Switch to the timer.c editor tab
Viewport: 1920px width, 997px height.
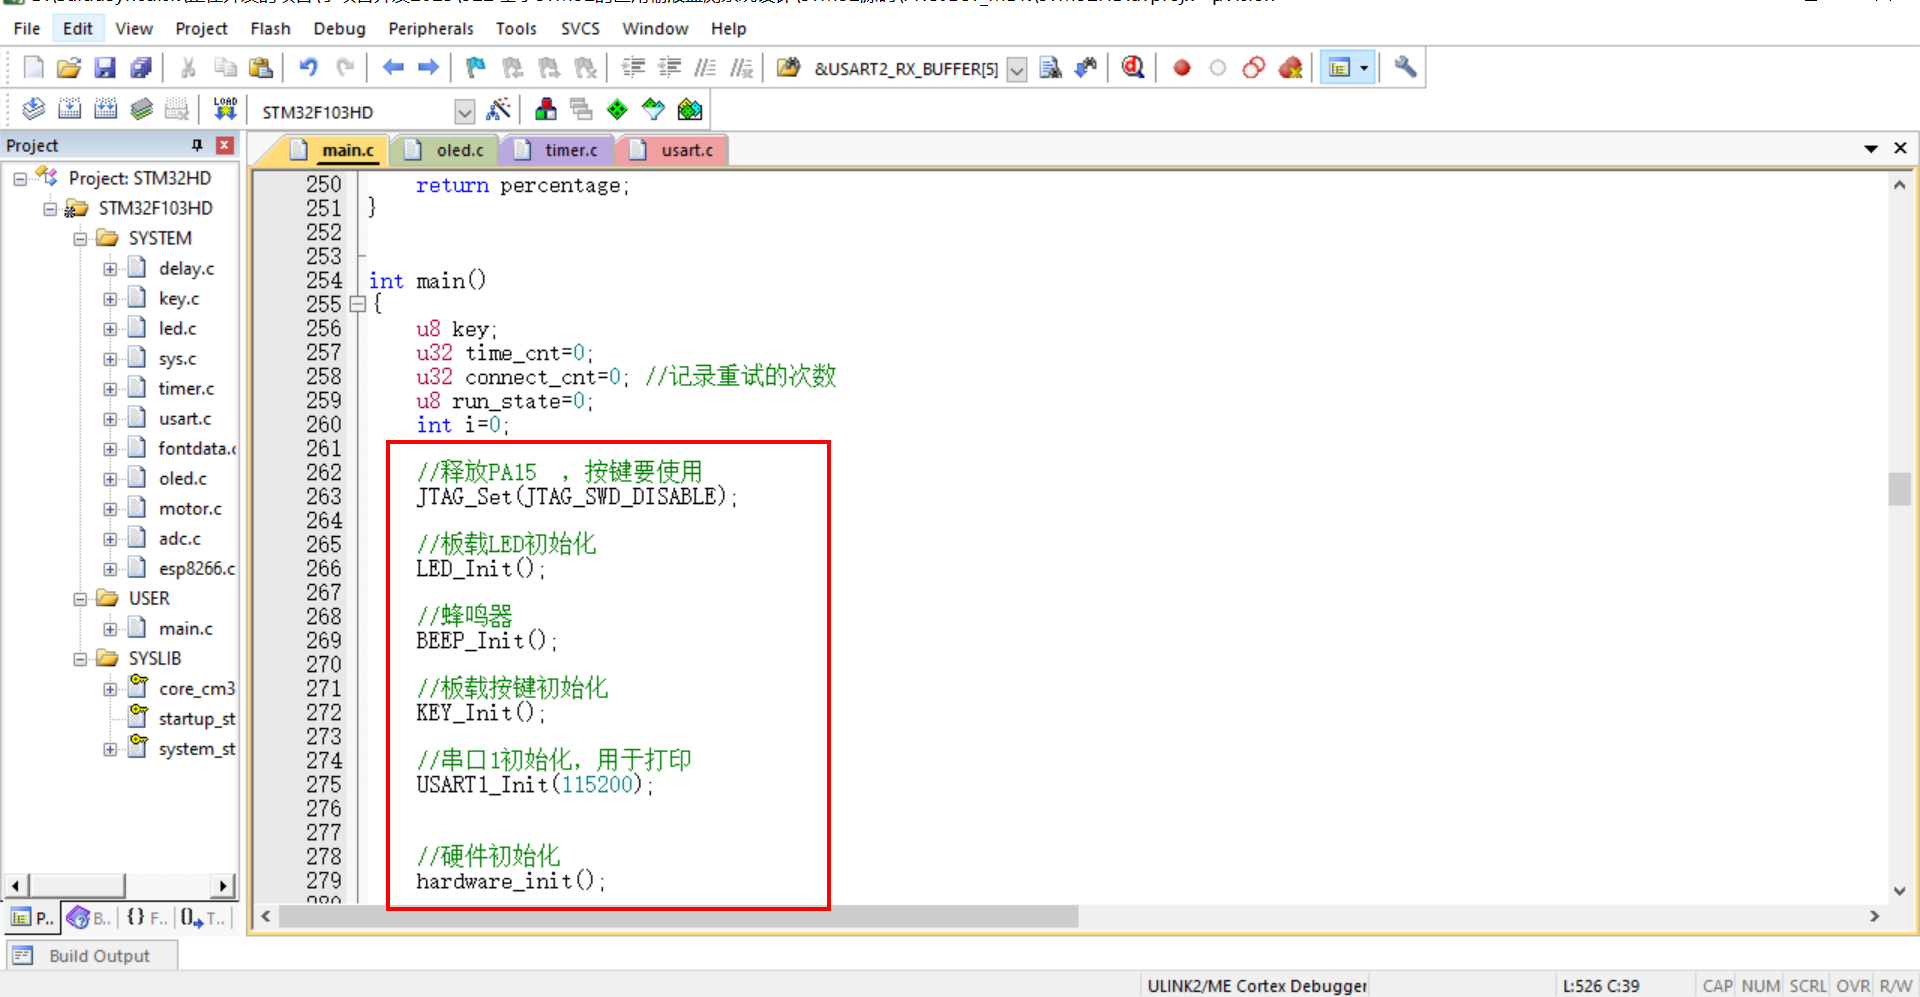coord(557,150)
